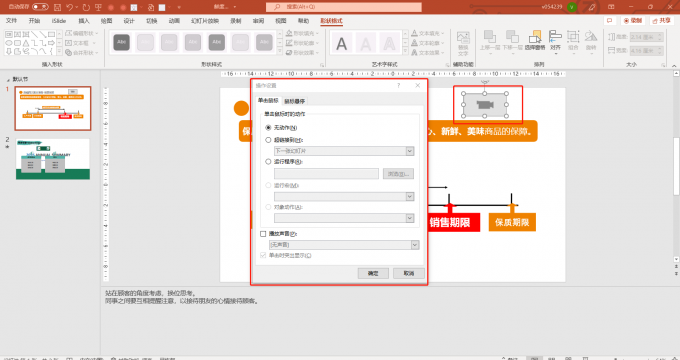This screenshot has height=360, width=680.
Task: Select the straight line shape in gallery
Action: point(34,34)
